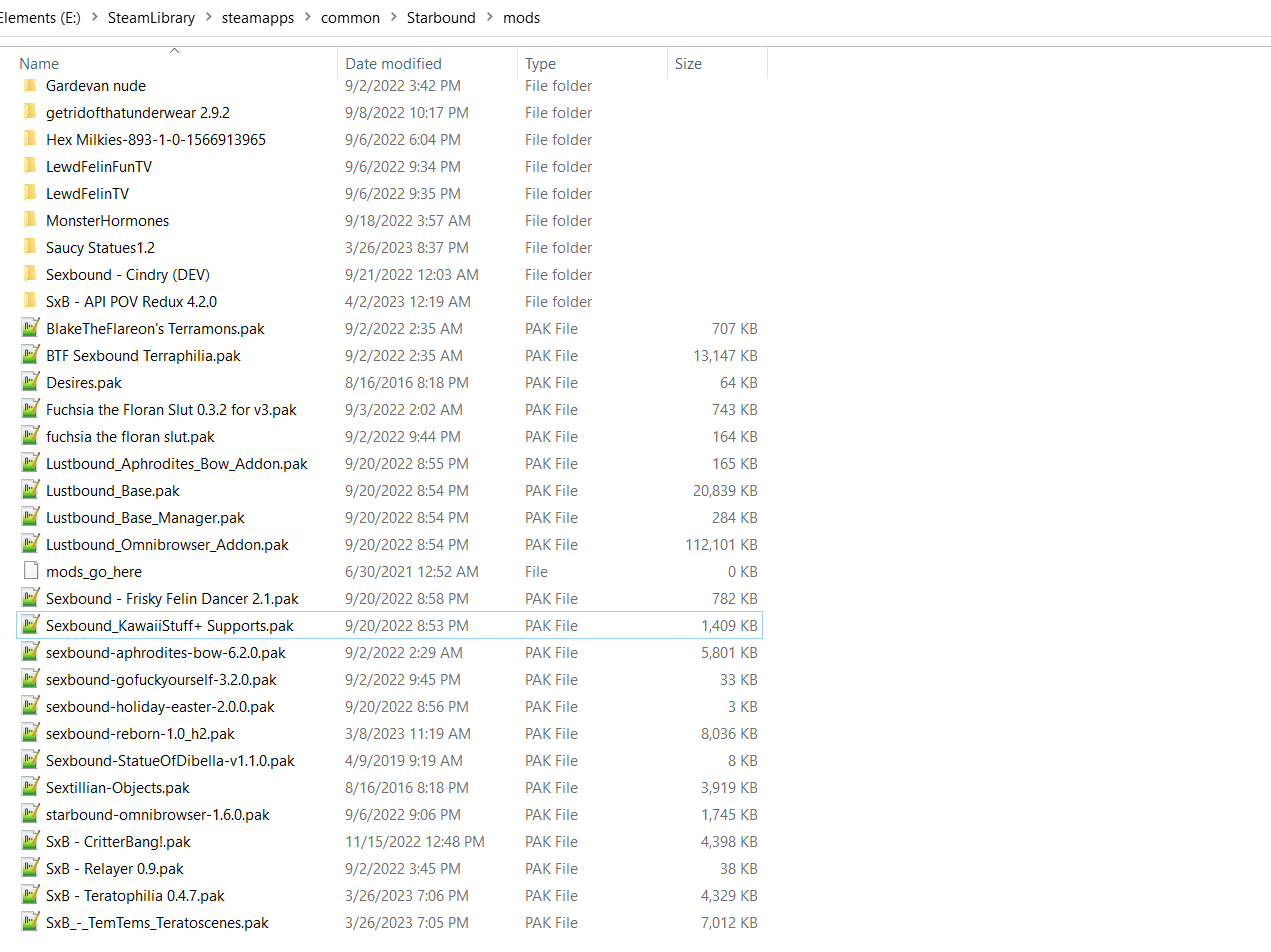This screenshot has width=1271, height=952.
Task: Expand the chevron after Elements (E:) in path
Action: (x=95, y=17)
